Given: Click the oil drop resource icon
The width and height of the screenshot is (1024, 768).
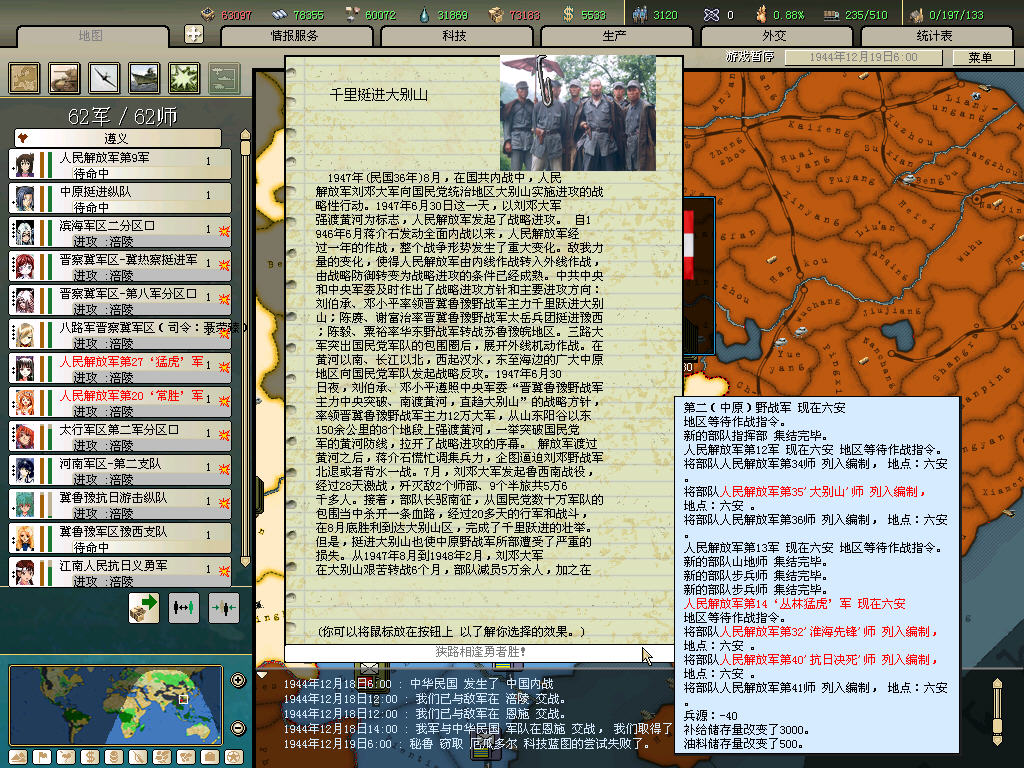Looking at the screenshot, I should [425, 14].
